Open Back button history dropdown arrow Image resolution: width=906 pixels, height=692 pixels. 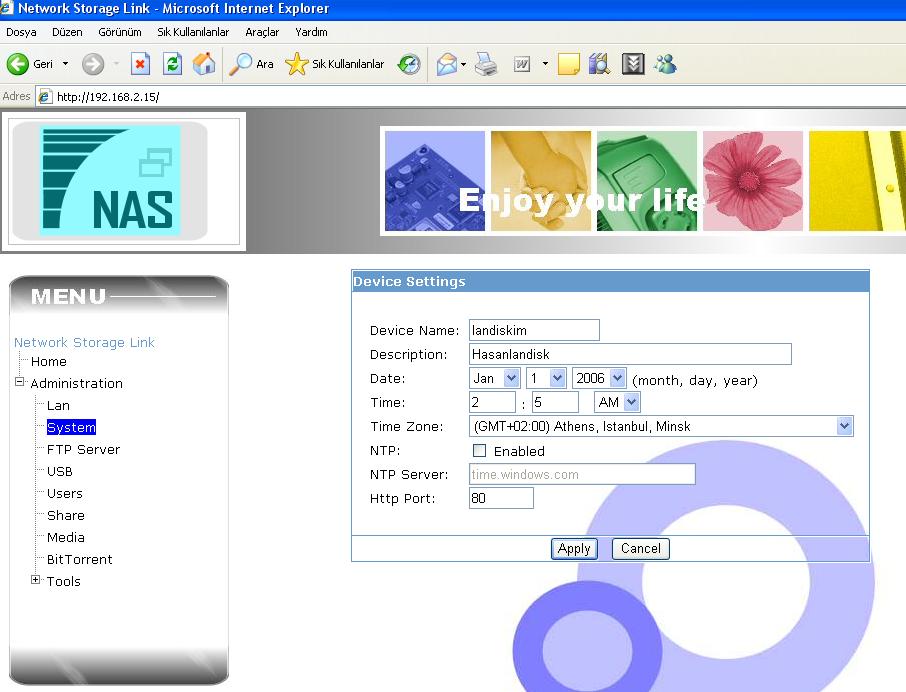(65, 64)
